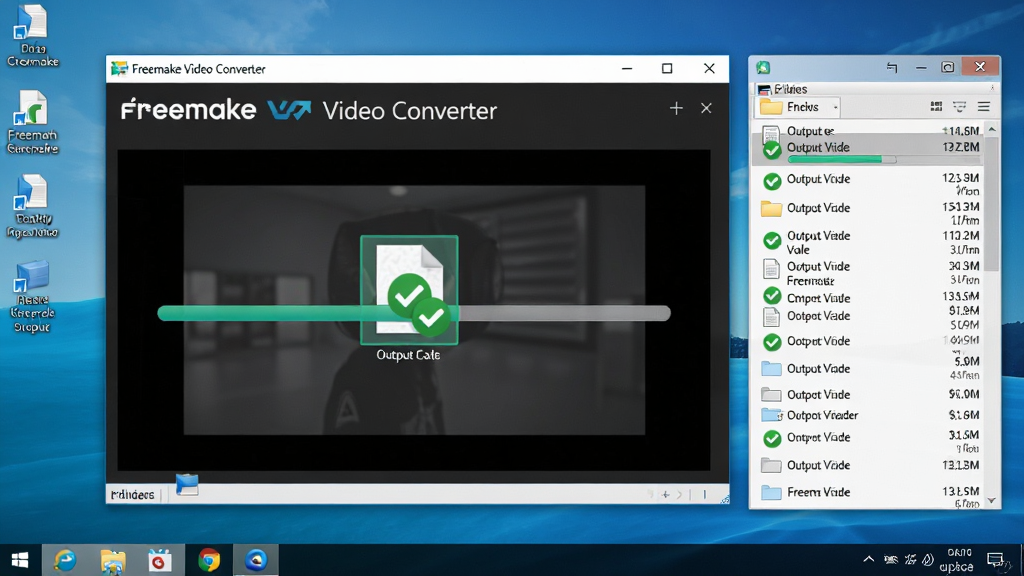Switch to grid view in the file panel toolbar
This screenshot has height=576, width=1024.
point(936,106)
